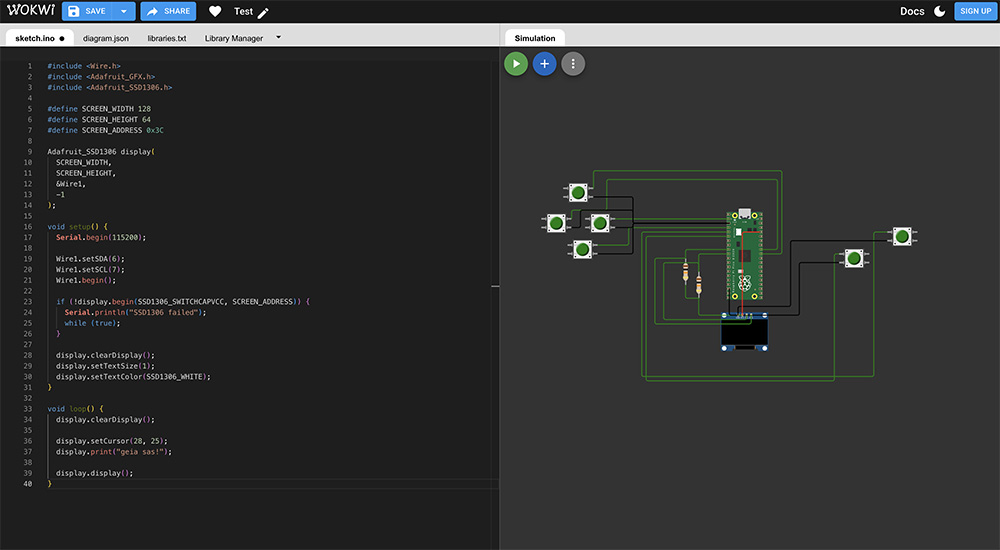1000x550 pixels.
Task: Click the 'Wire1.setSDA(6);' code line
Action: 90,258
